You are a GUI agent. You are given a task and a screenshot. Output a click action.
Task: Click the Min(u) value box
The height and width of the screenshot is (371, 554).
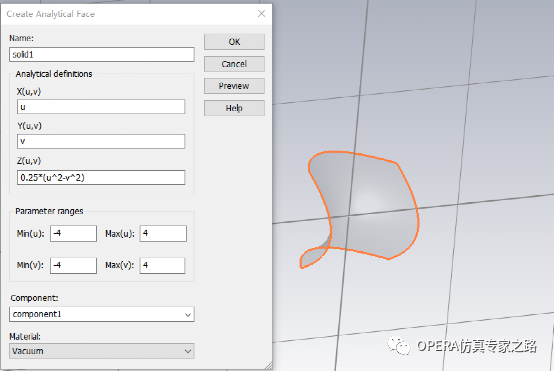click(73, 234)
